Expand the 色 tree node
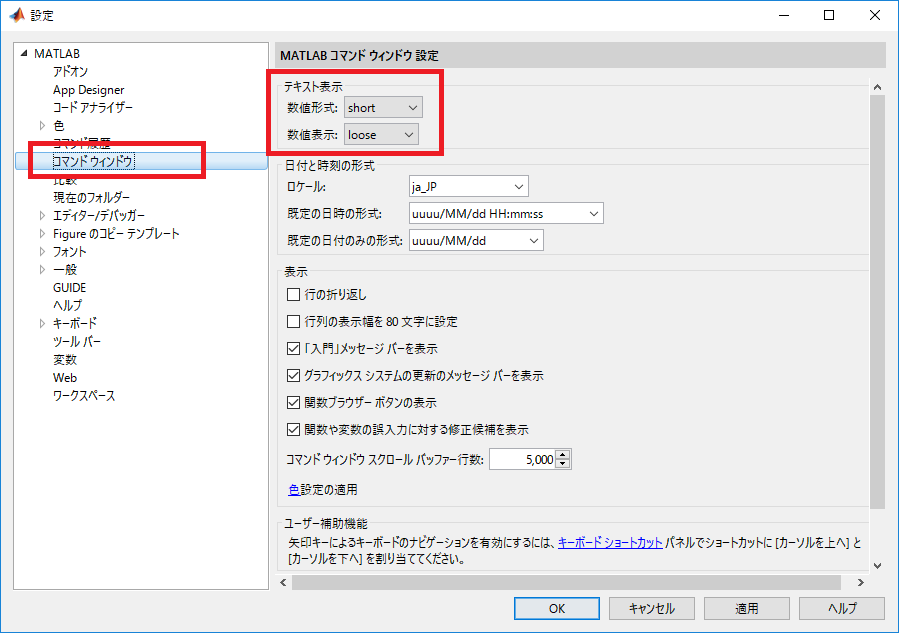This screenshot has width=899, height=633. 42,125
